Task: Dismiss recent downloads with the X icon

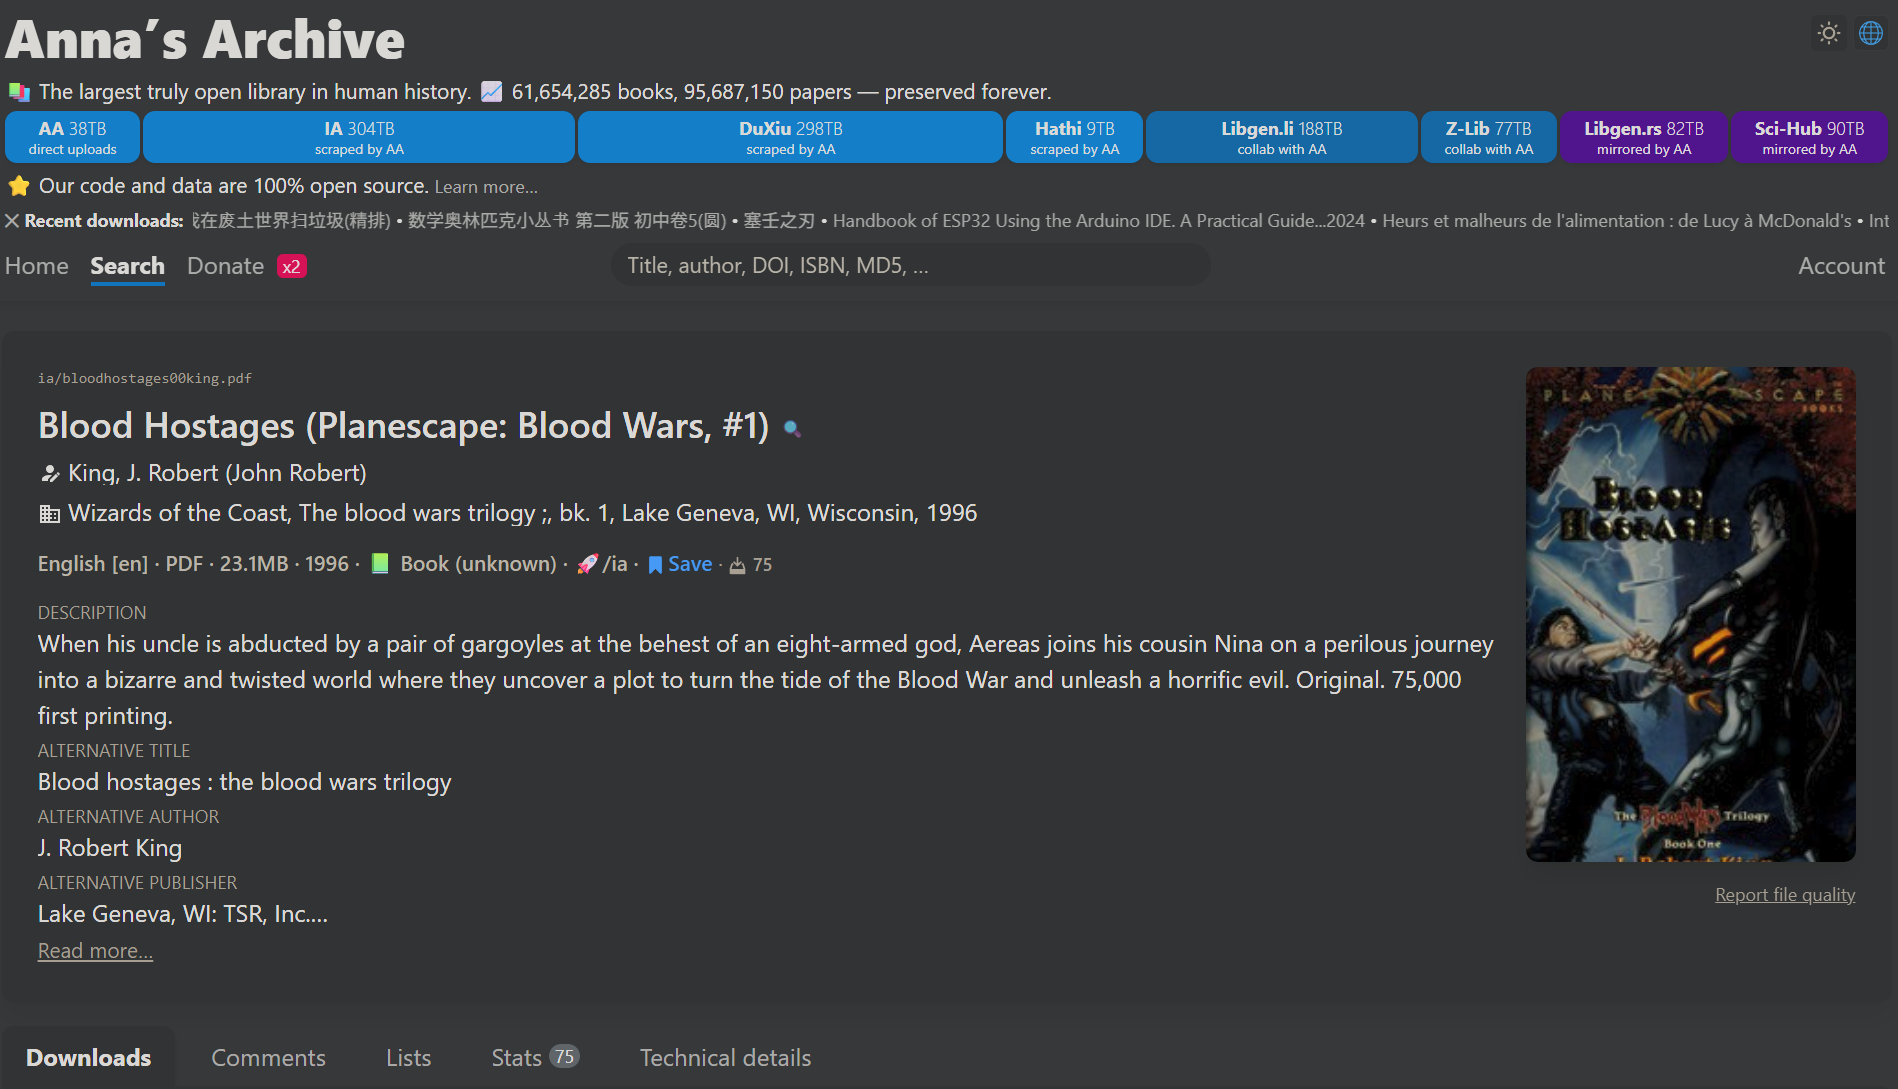Action: (12, 221)
